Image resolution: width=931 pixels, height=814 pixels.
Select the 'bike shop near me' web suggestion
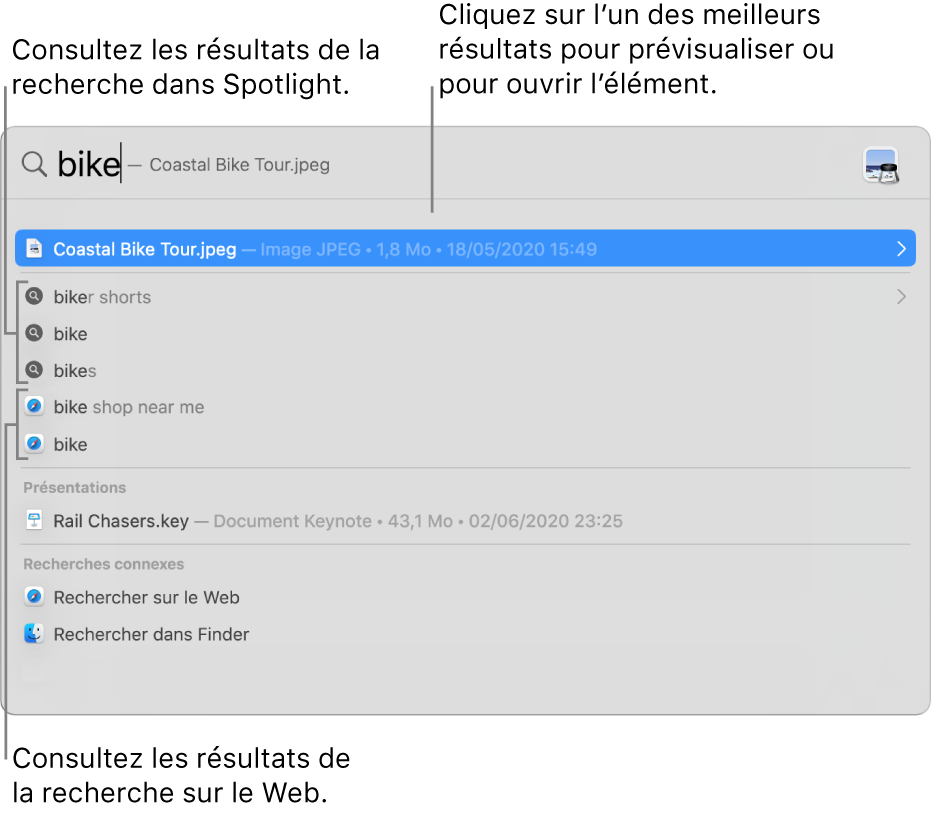click(129, 407)
